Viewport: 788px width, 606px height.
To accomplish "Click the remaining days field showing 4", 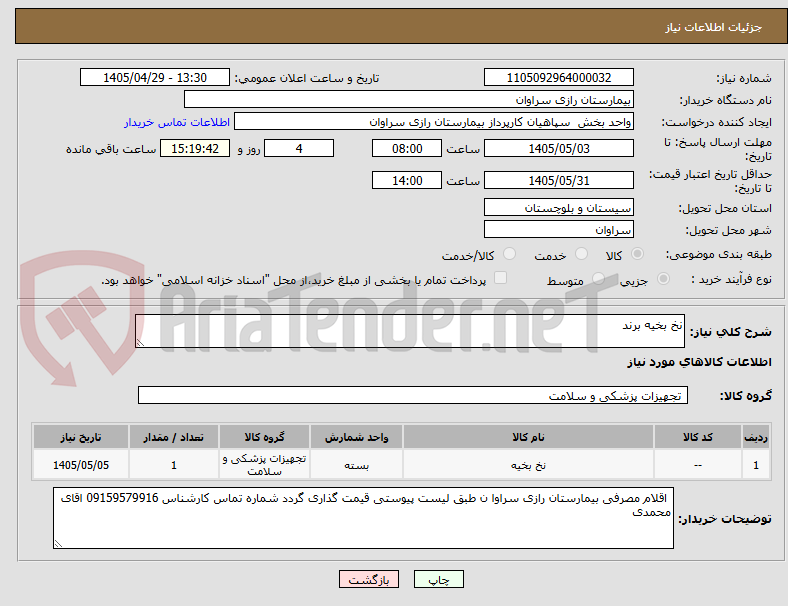I will pyautogui.click(x=299, y=148).
